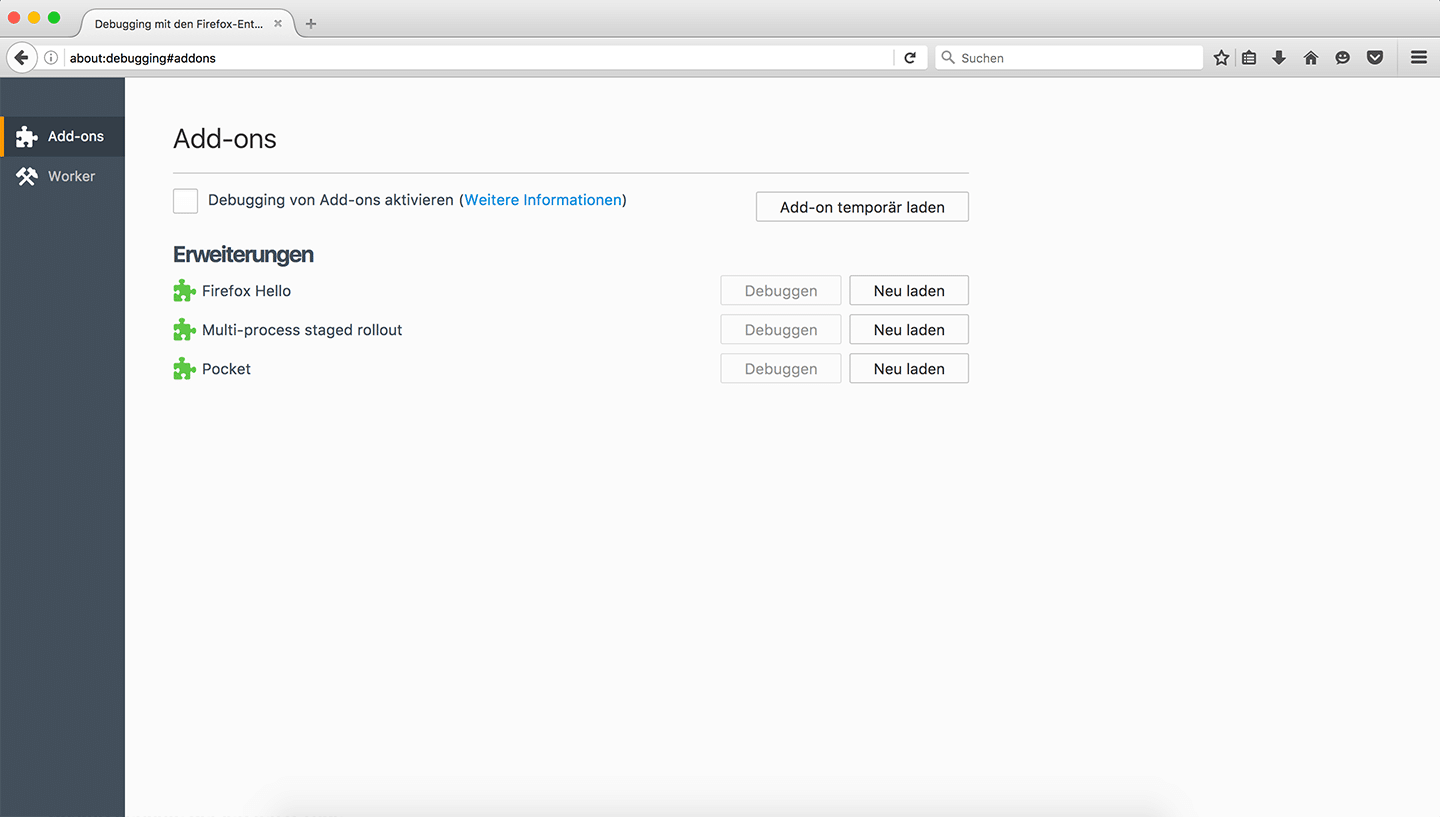The height and width of the screenshot is (817, 1440).
Task: Click the Firefox Hello smiley icon
Action: [x=1343, y=58]
